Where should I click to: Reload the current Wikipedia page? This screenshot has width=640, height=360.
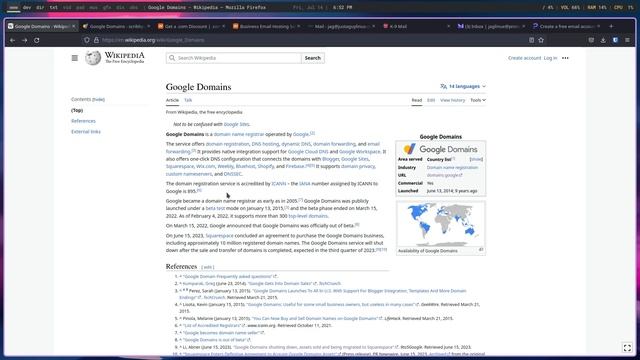click(x=37, y=40)
